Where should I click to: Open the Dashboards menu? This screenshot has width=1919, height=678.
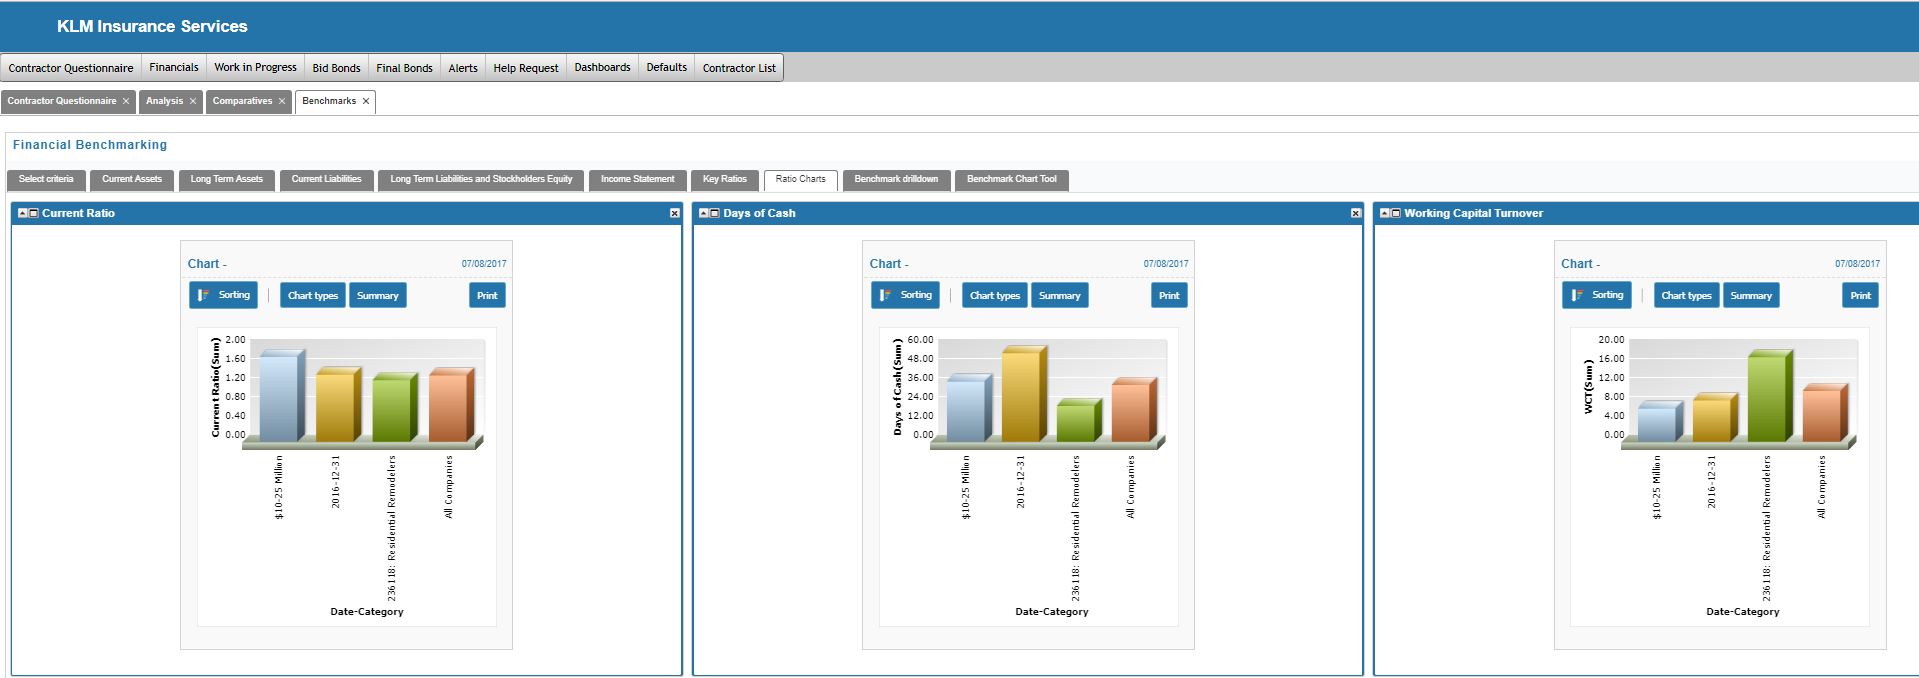tap(602, 67)
